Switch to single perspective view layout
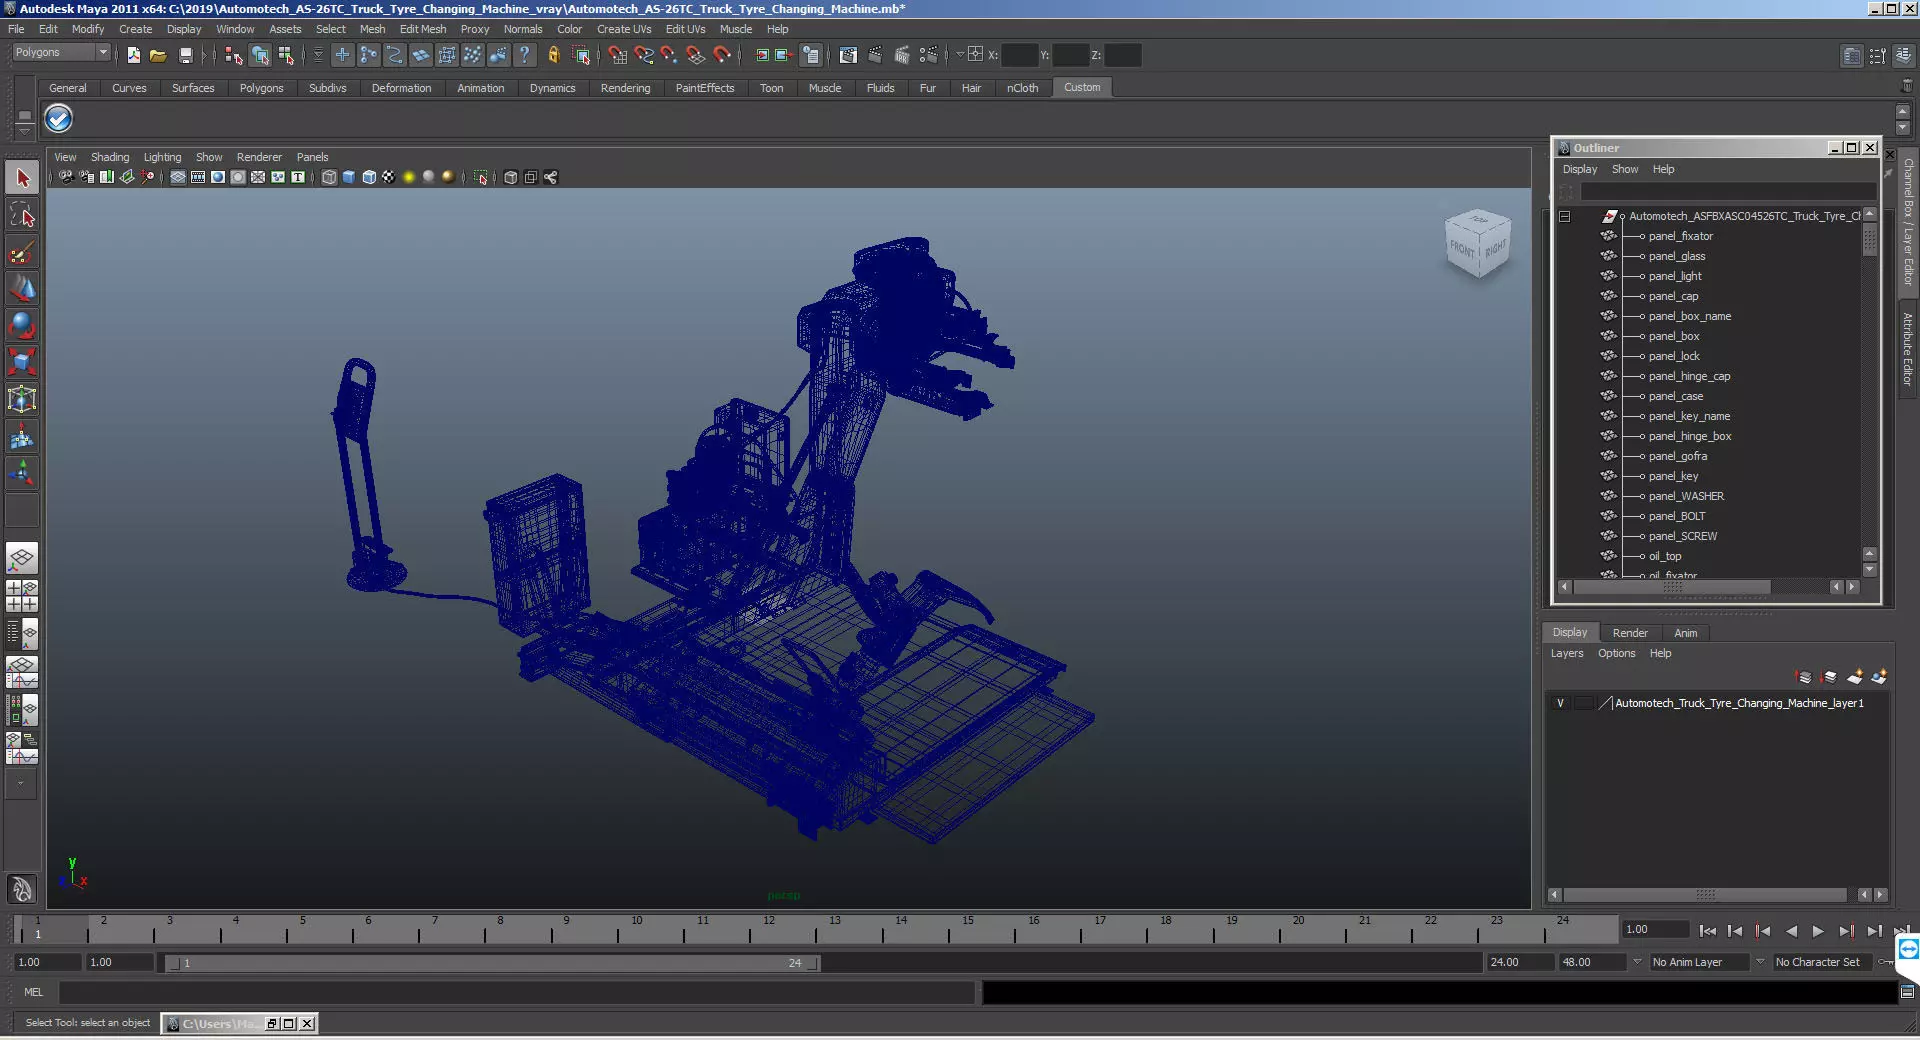 22,559
